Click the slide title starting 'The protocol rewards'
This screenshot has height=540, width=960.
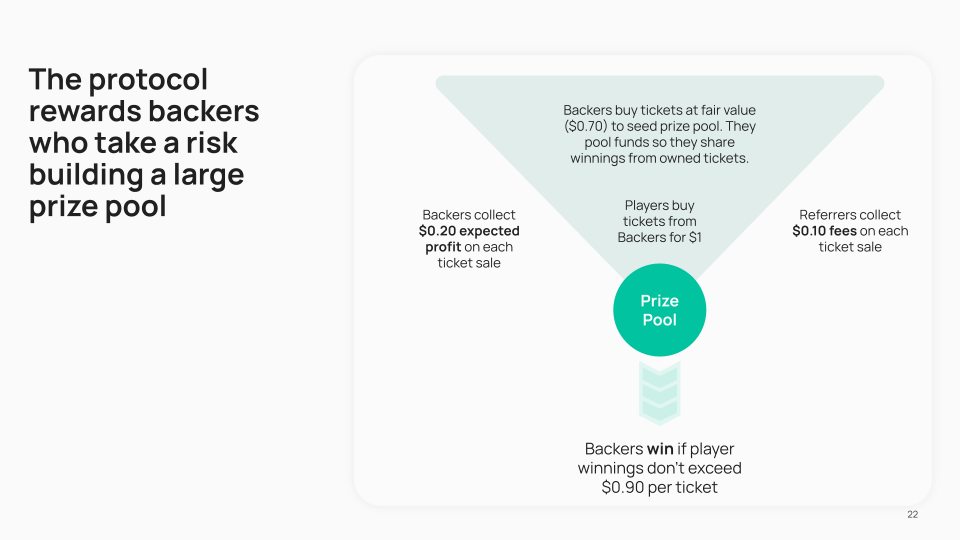(x=143, y=142)
